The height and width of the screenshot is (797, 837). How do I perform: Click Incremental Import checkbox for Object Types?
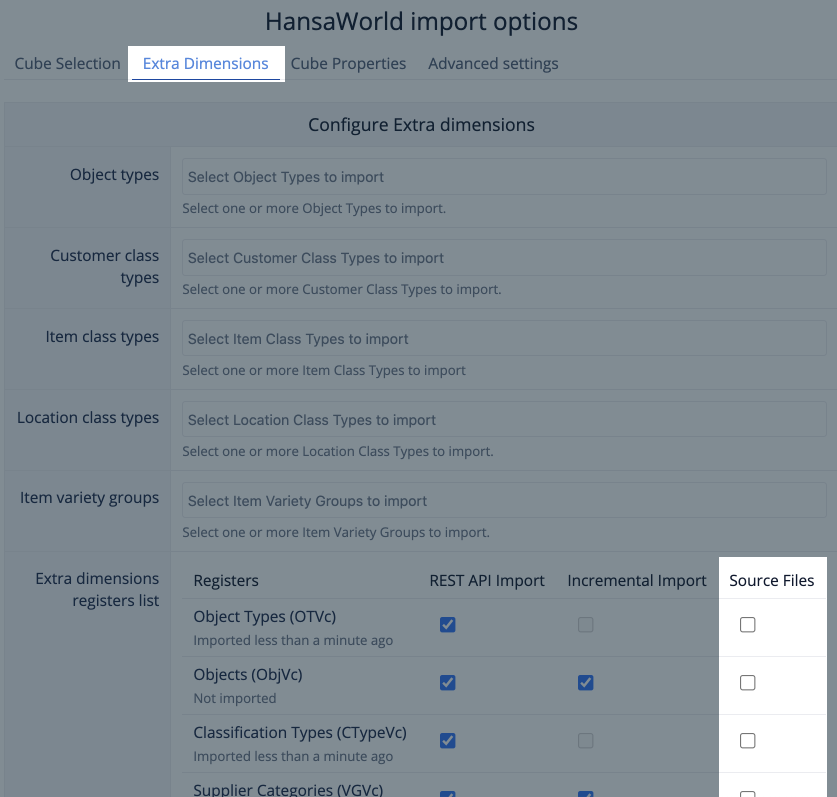[586, 625]
